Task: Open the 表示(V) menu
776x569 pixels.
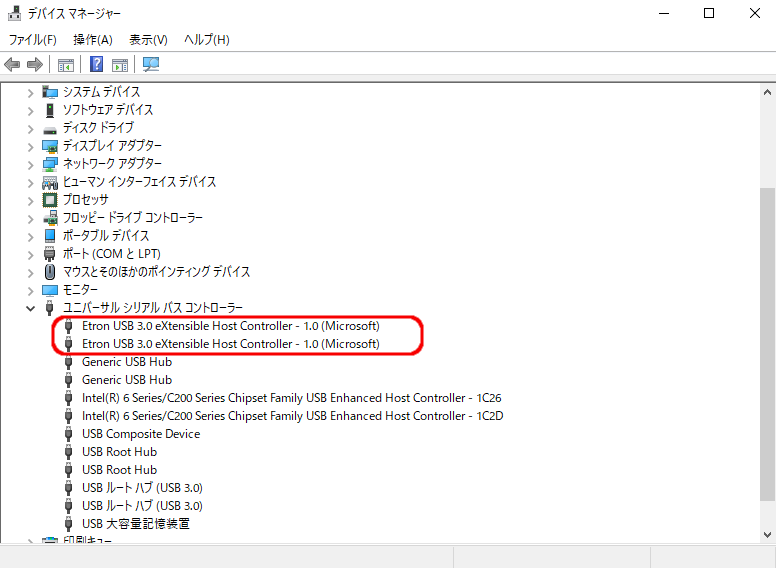Action: (x=148, y=40)
